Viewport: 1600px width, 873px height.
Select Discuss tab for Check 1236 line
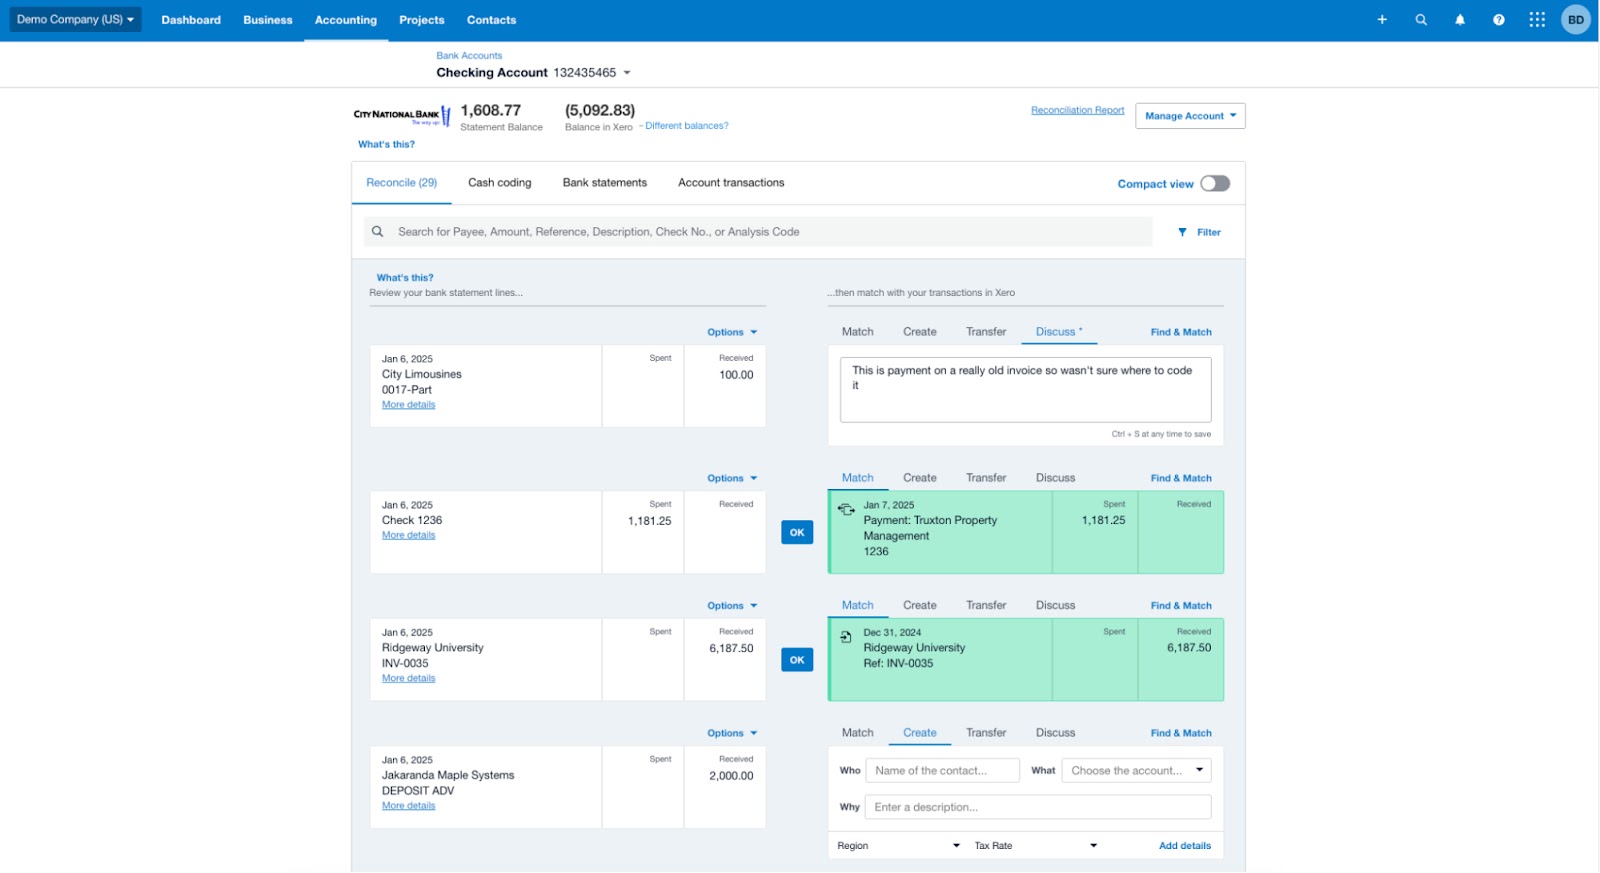pos(1056,478)
